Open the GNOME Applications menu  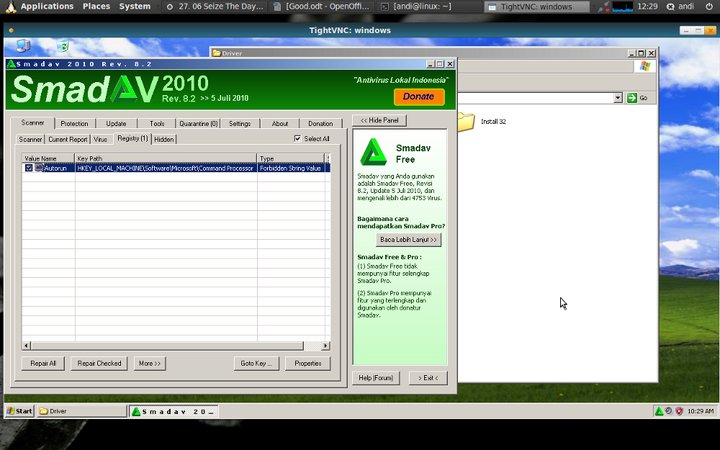(38, 6)
